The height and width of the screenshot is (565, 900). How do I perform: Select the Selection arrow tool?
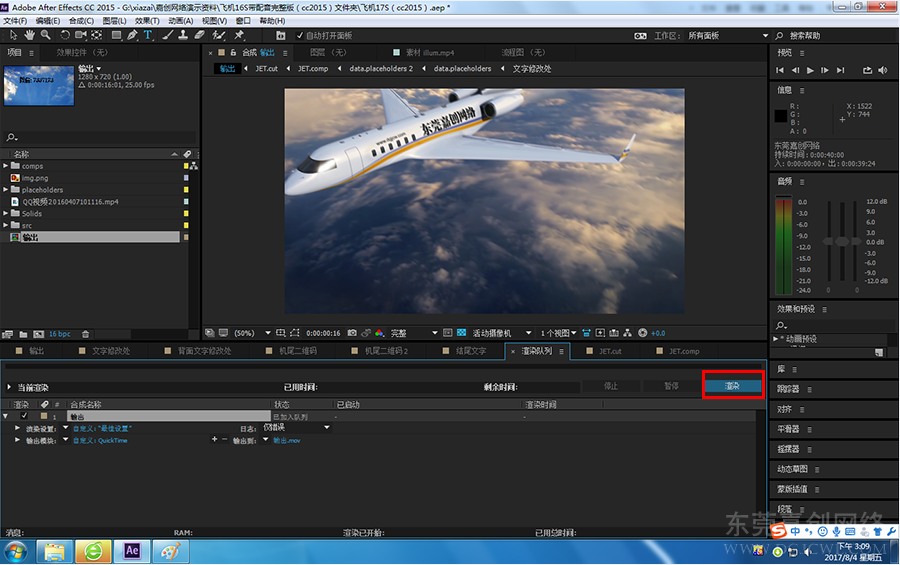click(x=13, y=35)
